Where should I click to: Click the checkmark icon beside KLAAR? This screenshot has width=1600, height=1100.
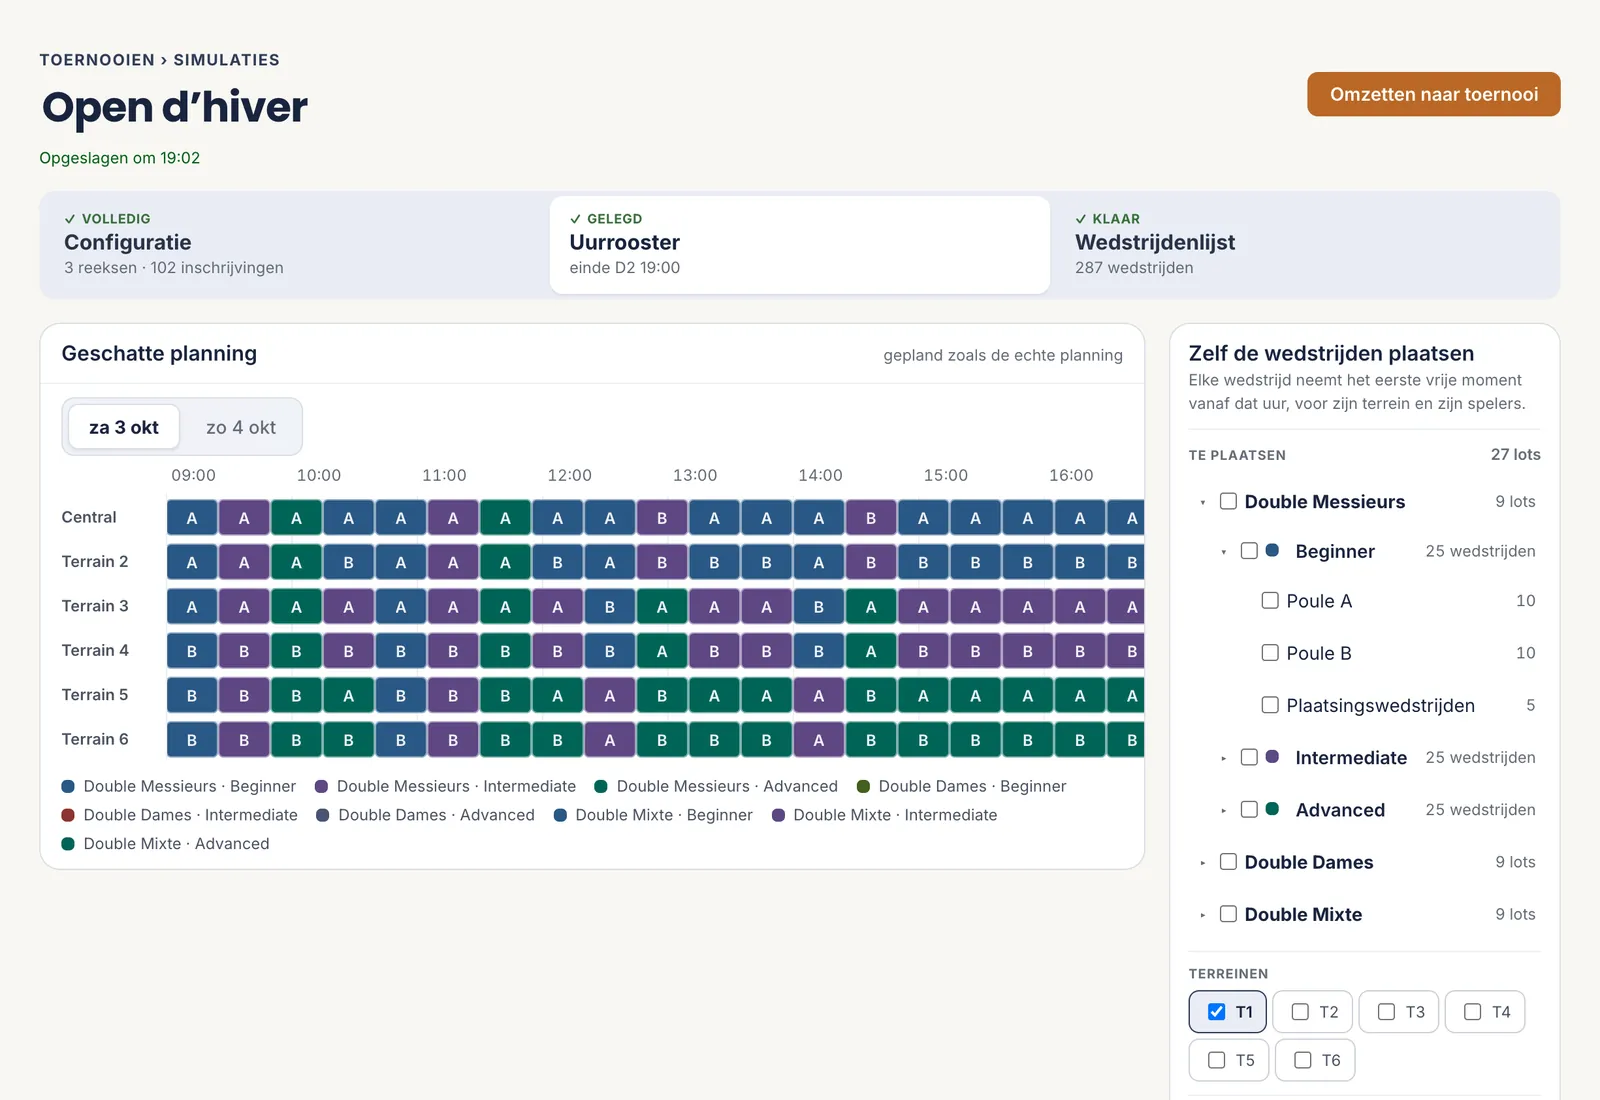[x=1081, y=219]
